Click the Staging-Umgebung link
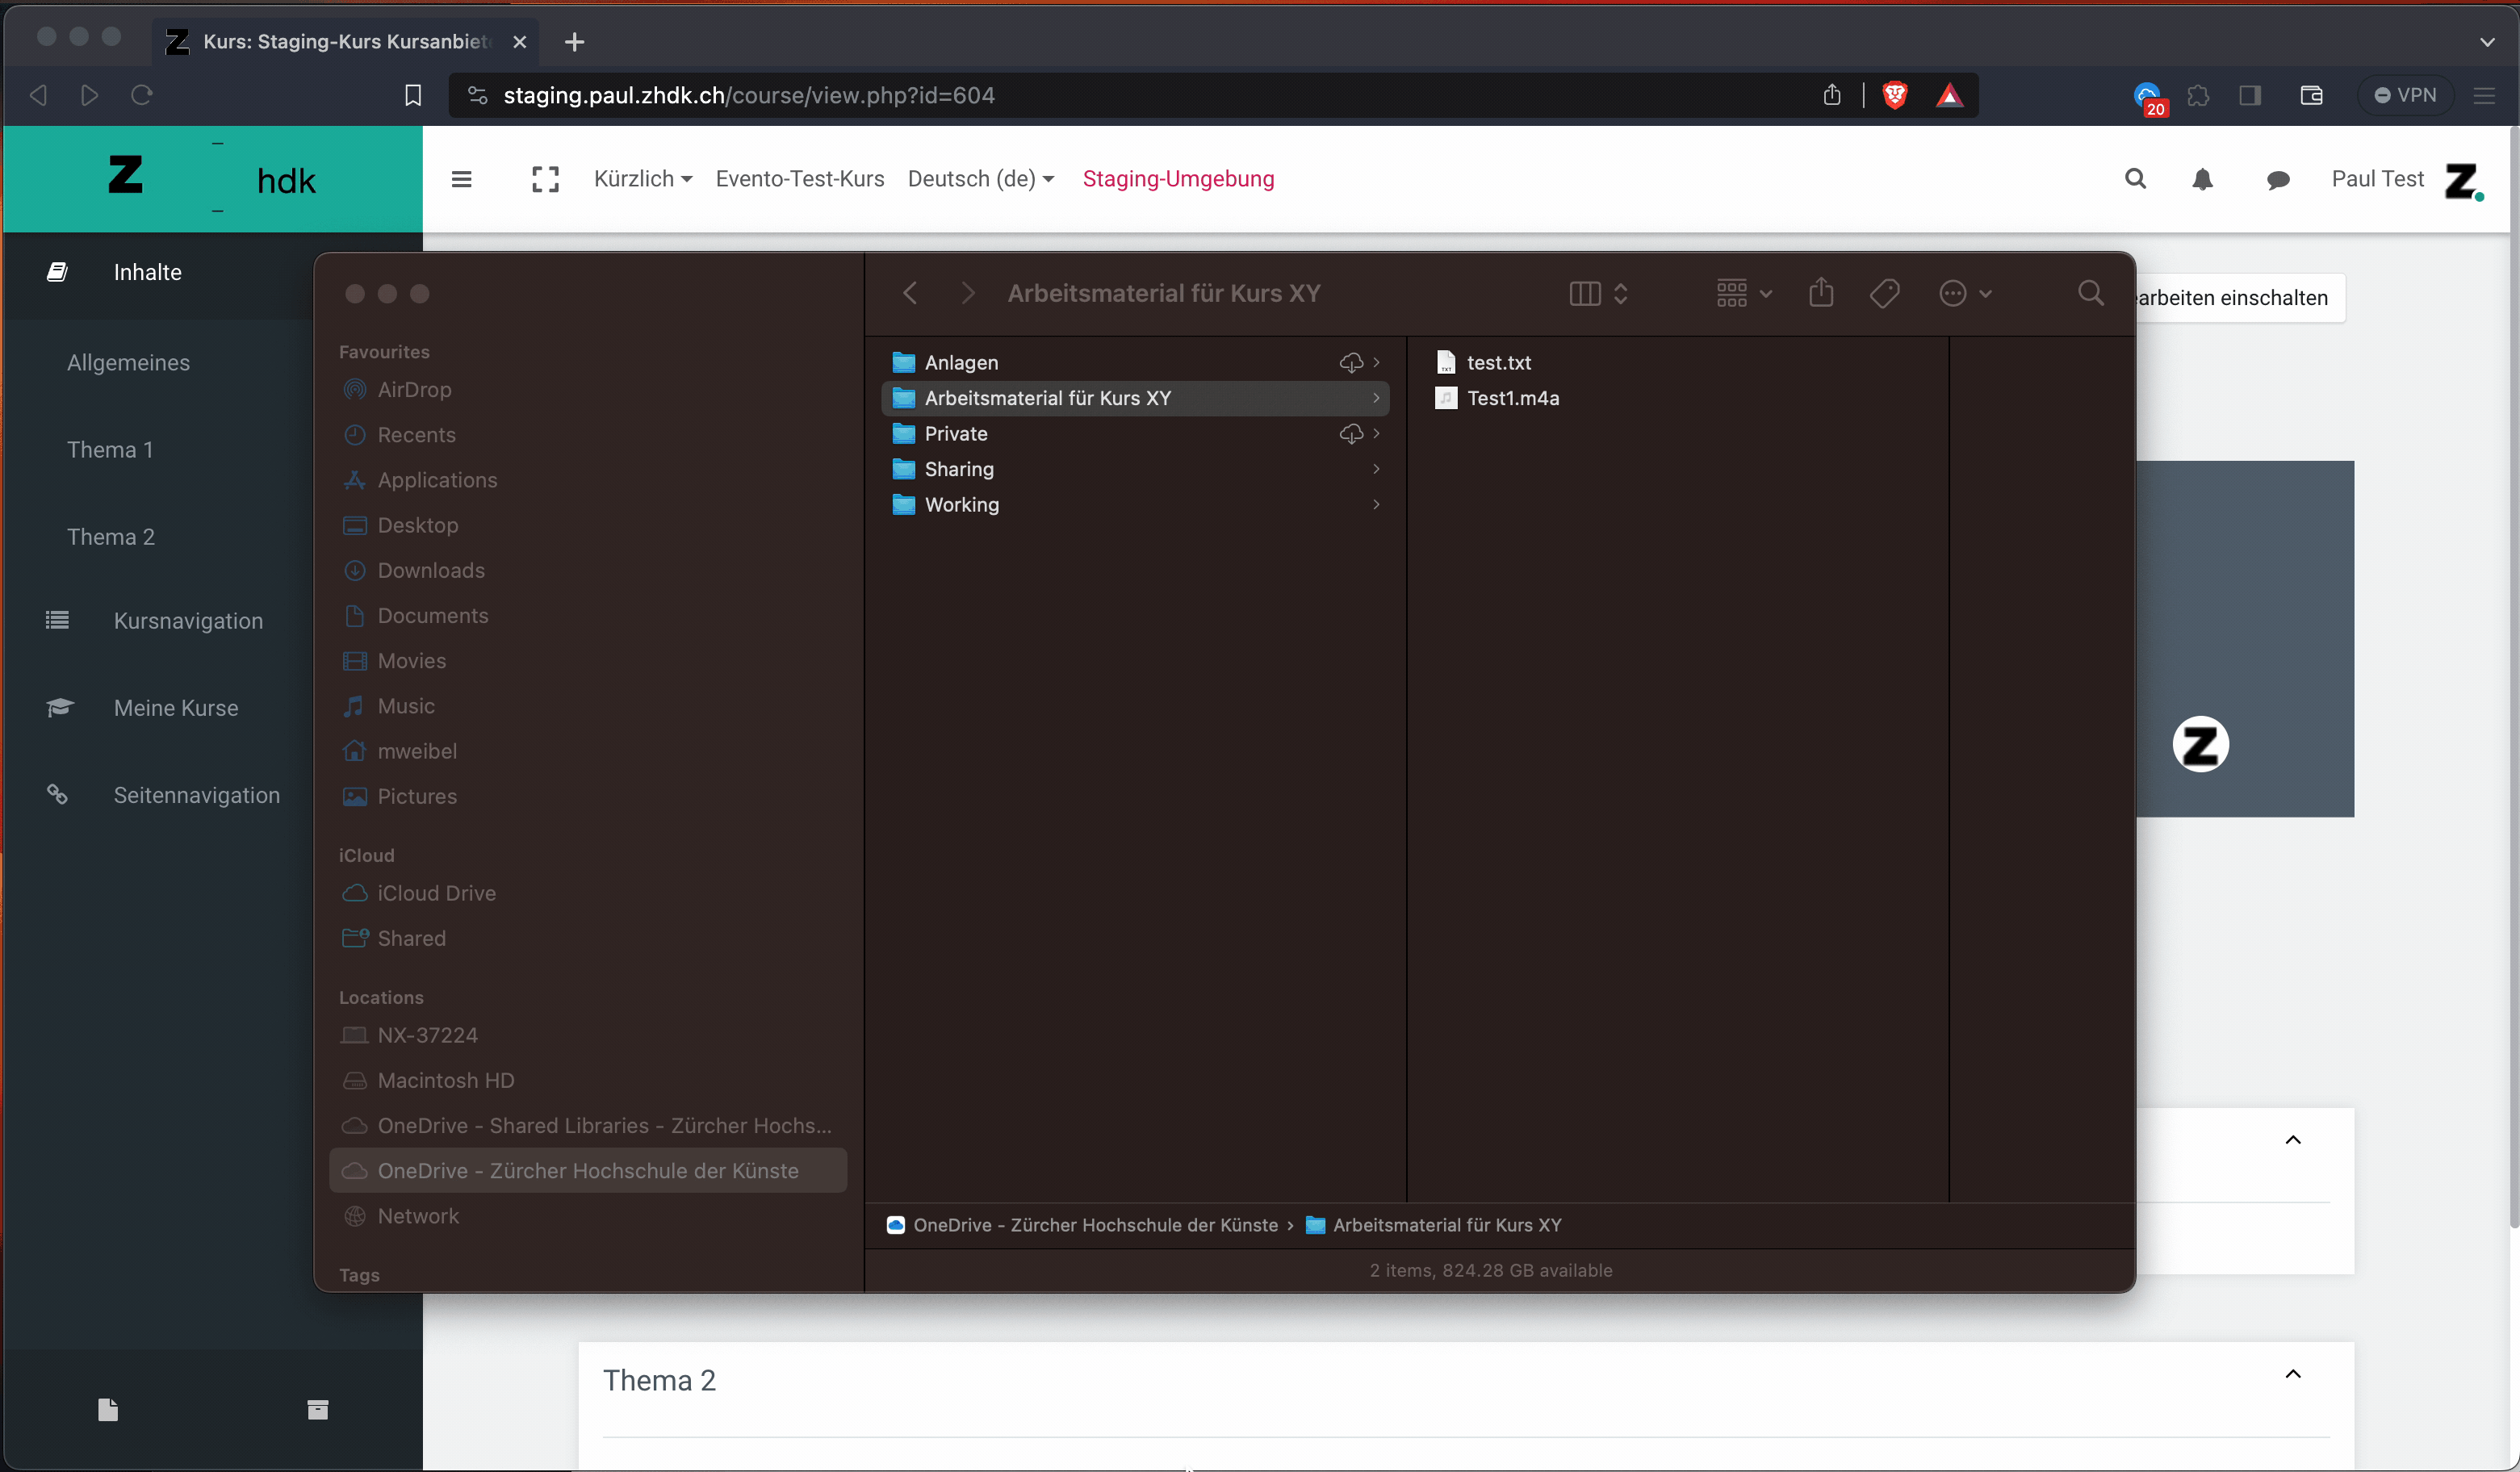Screen dimensions: 2520x1472 (1178, 179)
